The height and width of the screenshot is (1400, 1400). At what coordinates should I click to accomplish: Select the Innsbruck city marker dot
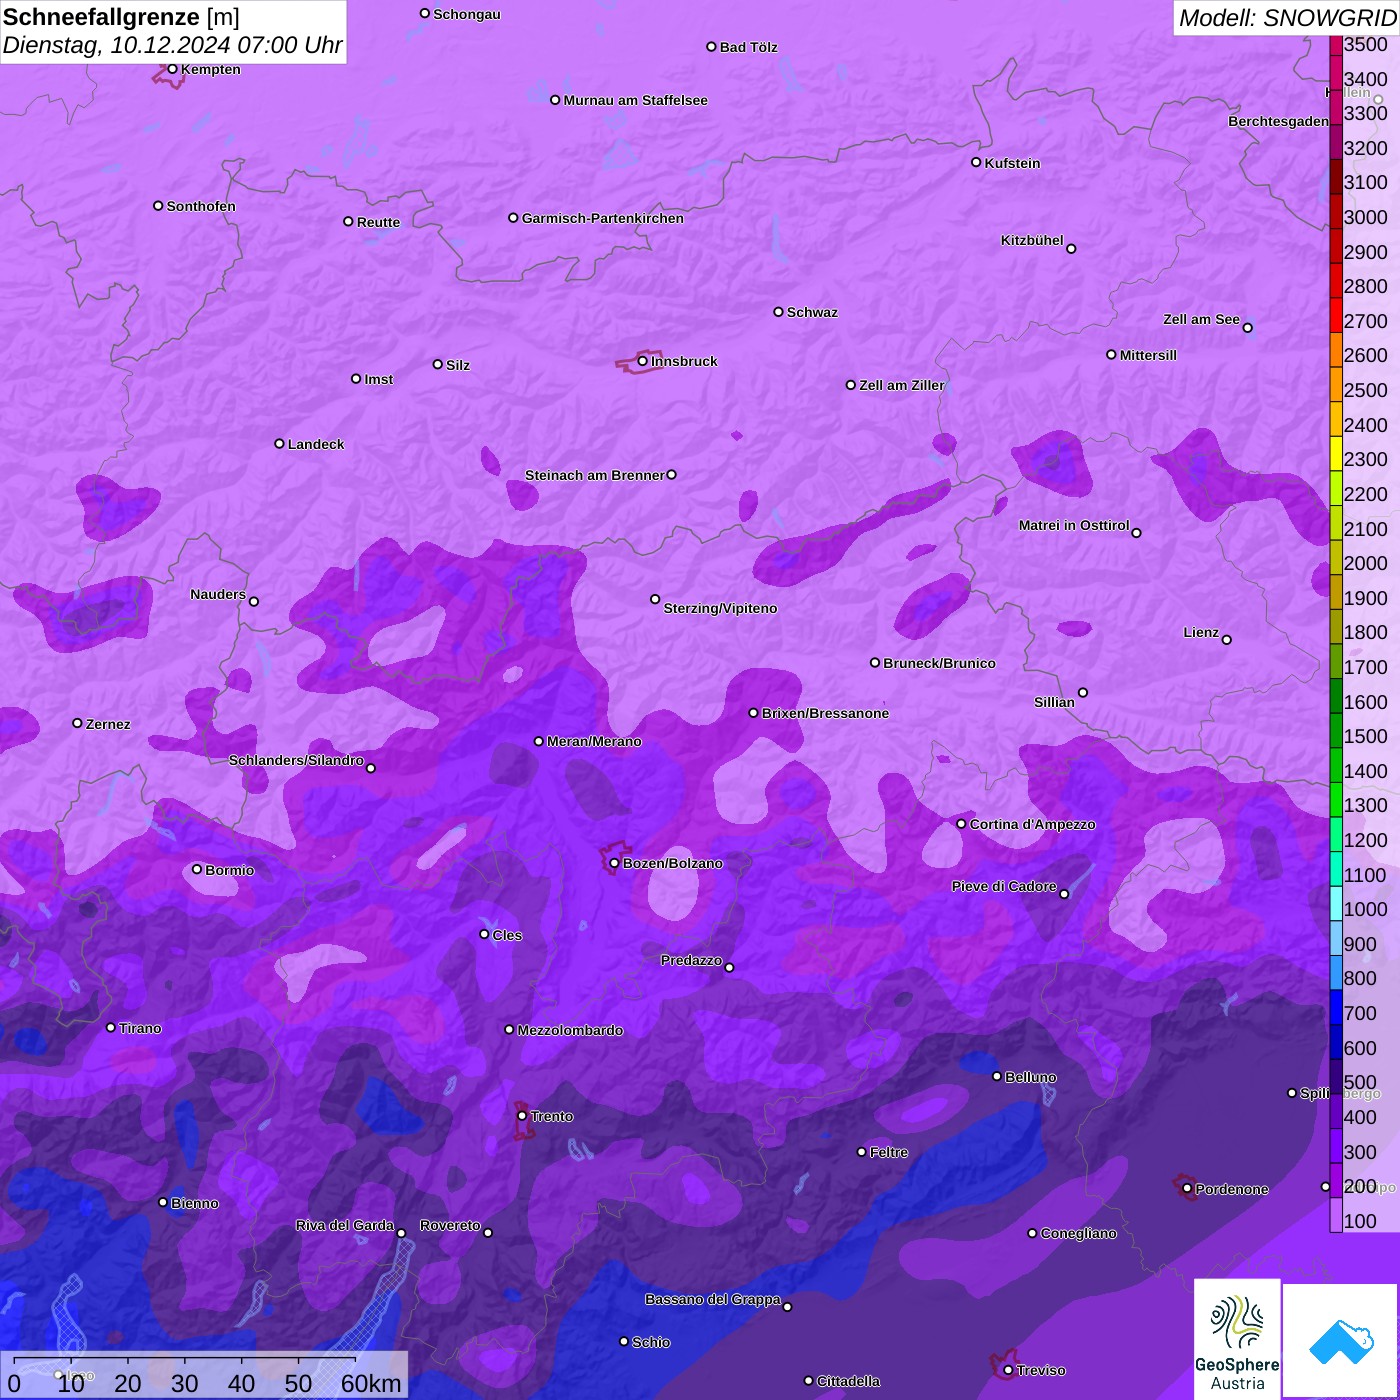click(642, 361)
